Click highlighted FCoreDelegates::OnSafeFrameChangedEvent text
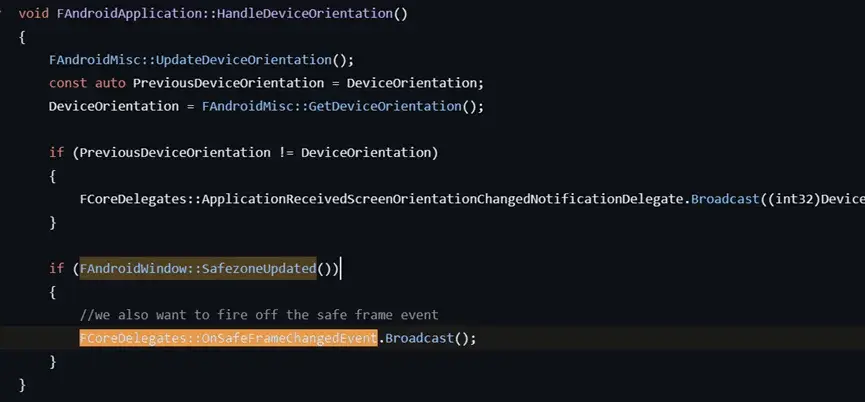The height and width of the screenshot is (402, 865). (228, 338)
